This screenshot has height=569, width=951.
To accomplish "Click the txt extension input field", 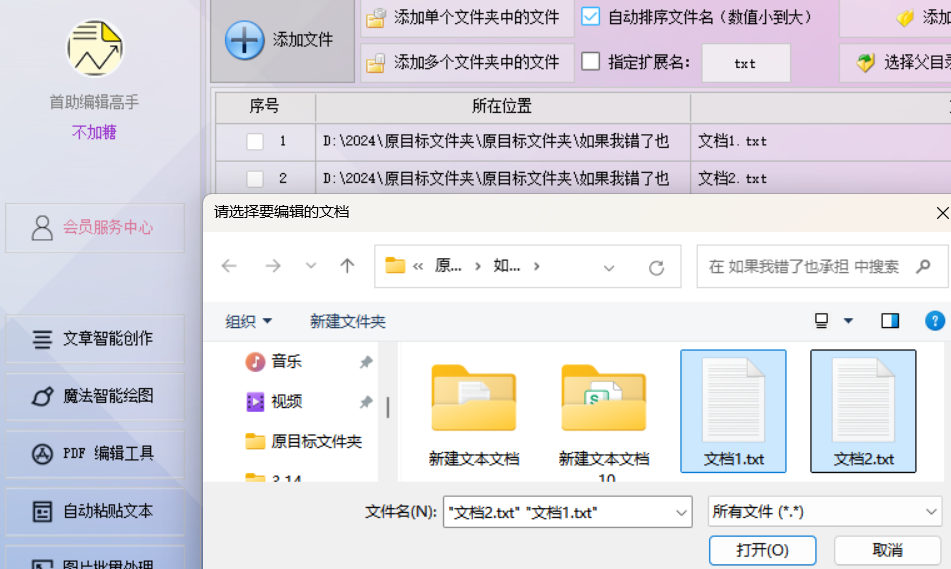I will 745,63.
